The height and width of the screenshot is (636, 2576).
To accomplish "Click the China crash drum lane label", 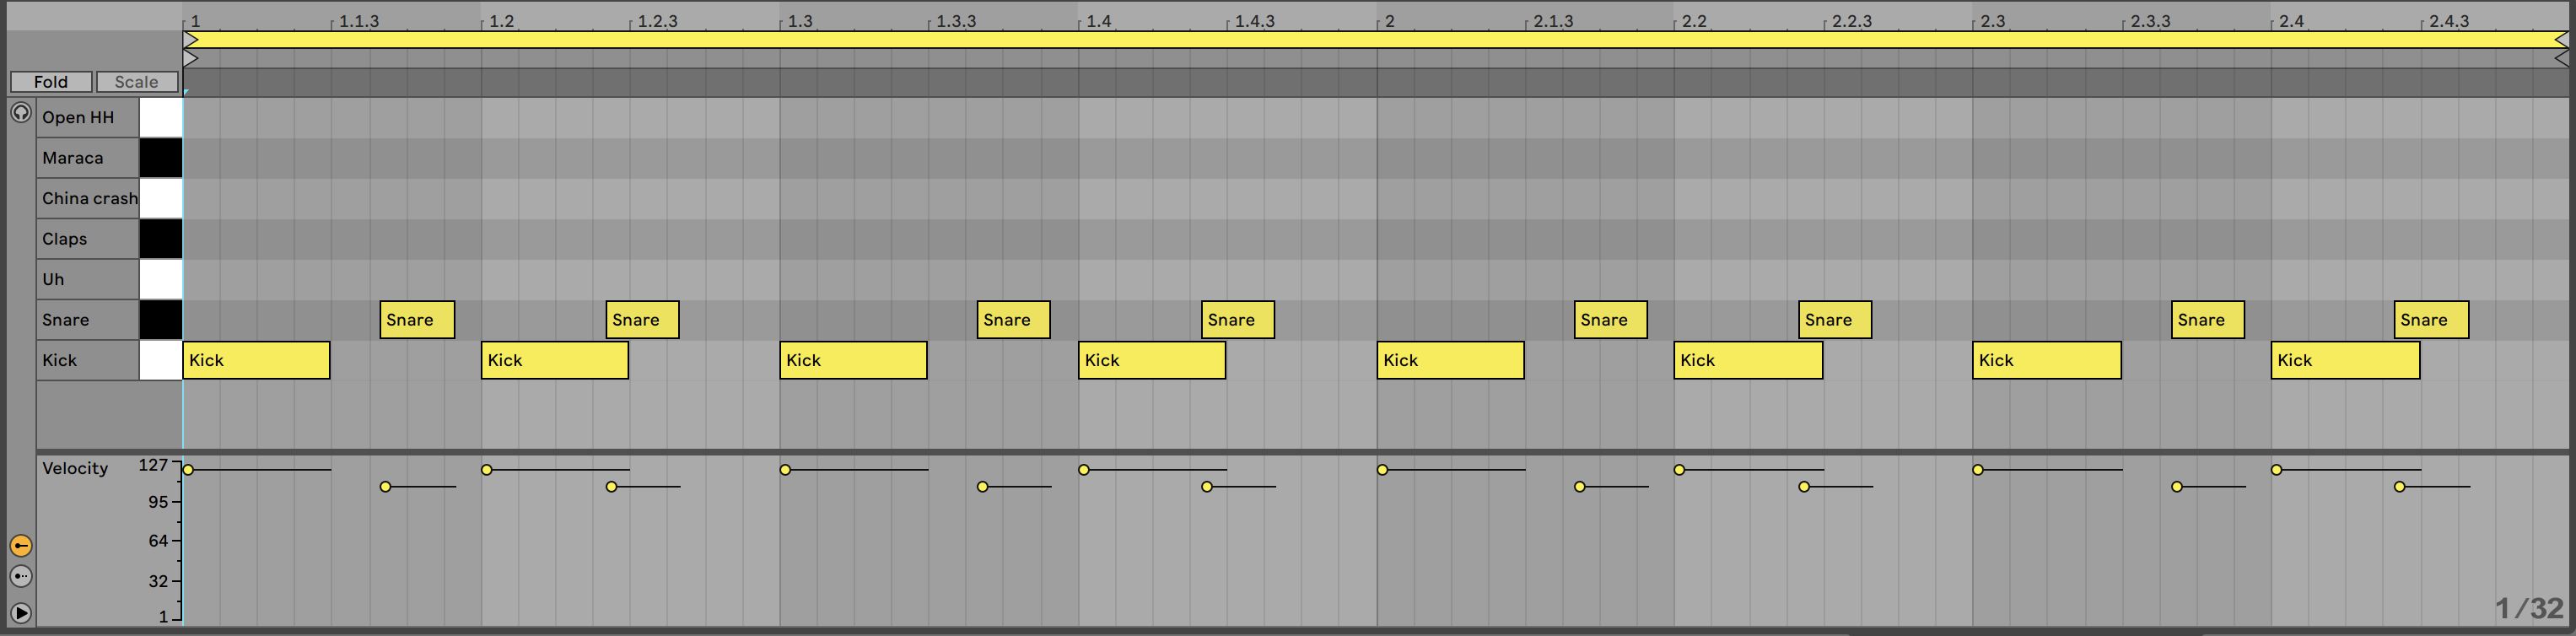I will 87,199.
